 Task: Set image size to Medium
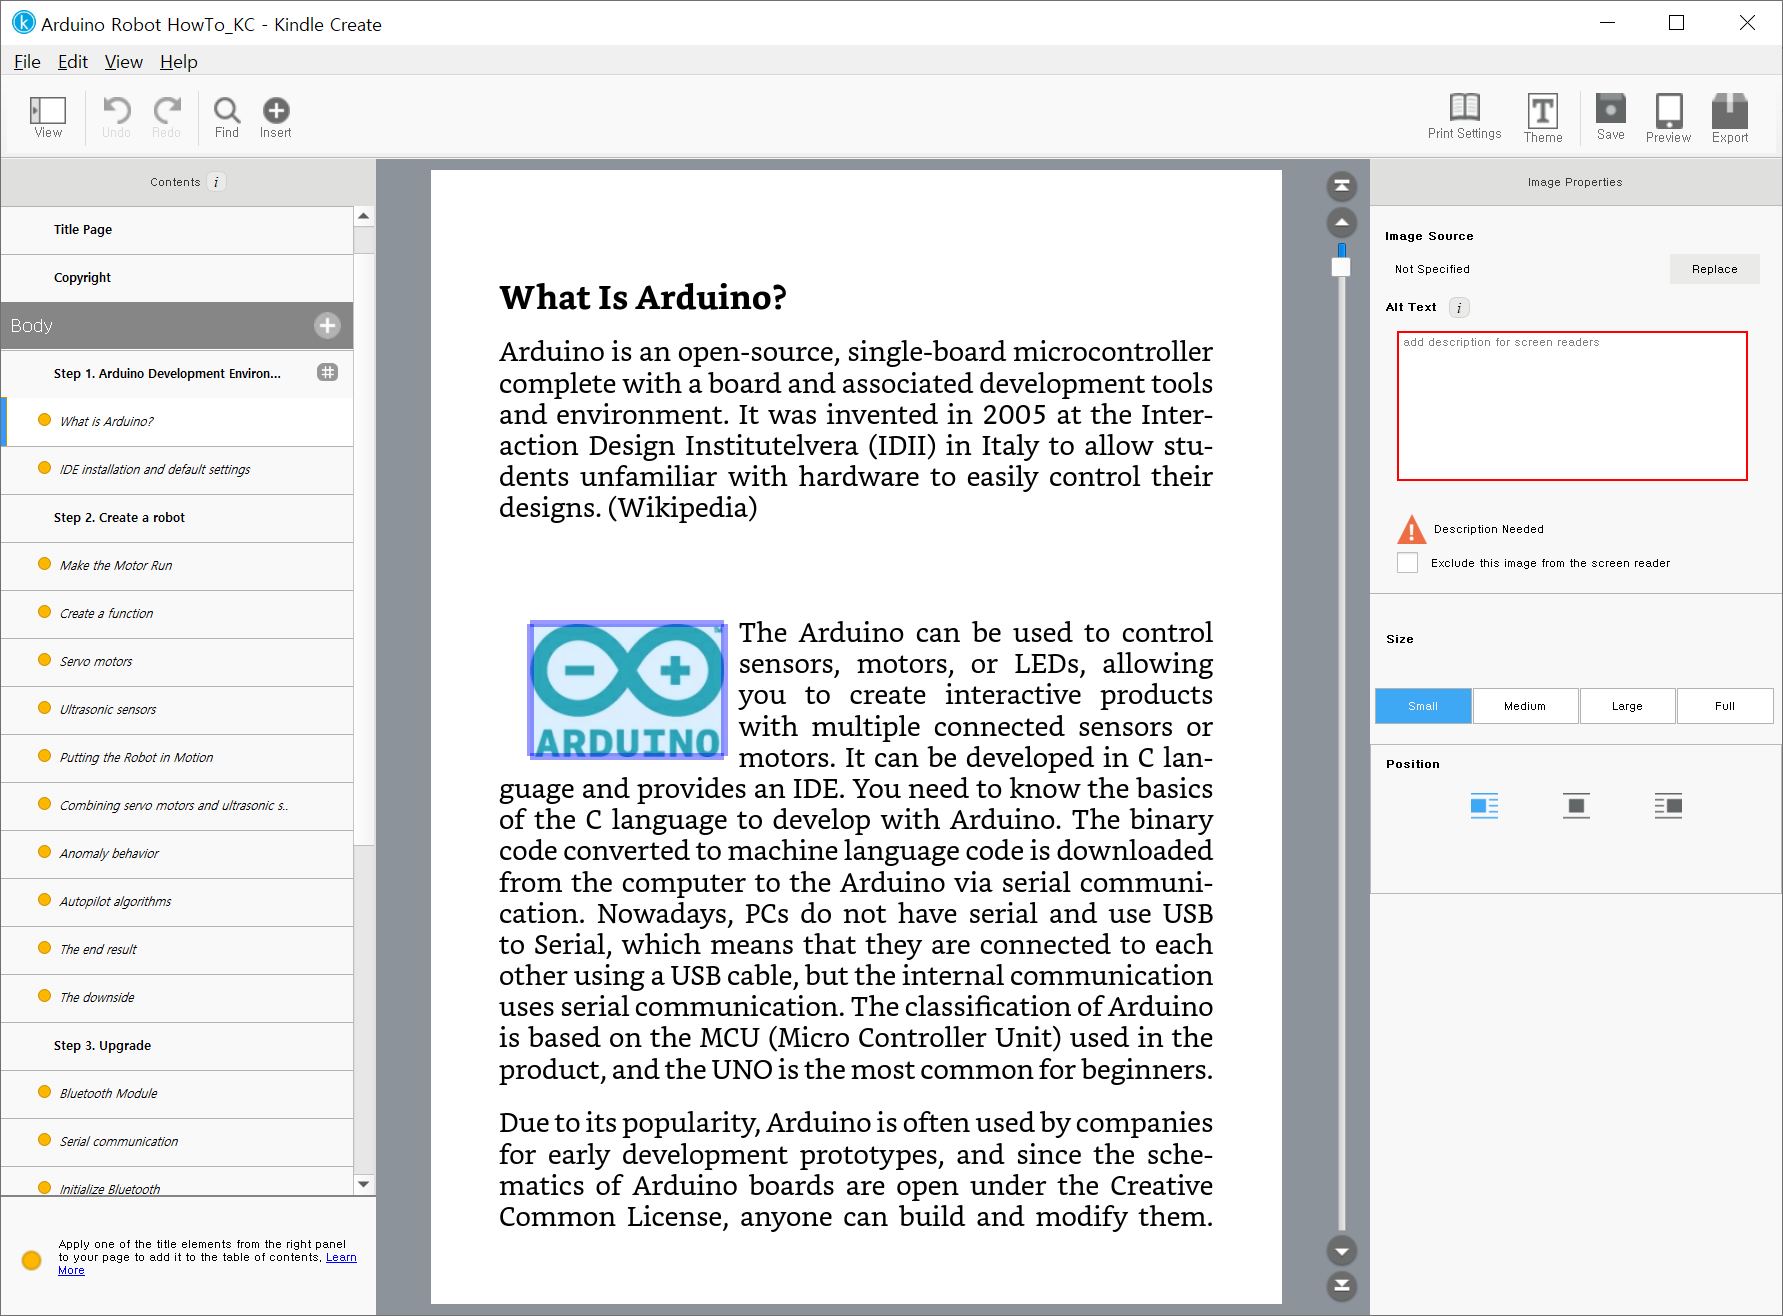pos(1525,706)
